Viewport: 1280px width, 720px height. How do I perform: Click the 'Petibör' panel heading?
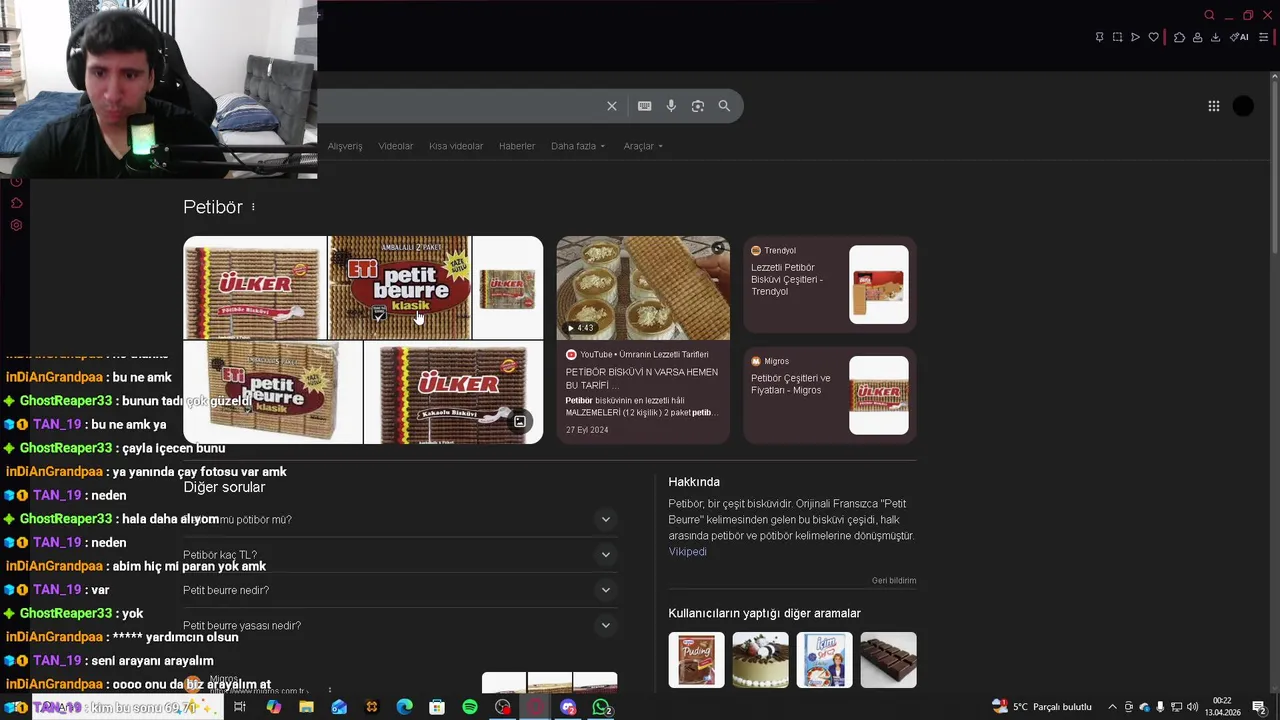pyautogui.click(x=213, y=207)
